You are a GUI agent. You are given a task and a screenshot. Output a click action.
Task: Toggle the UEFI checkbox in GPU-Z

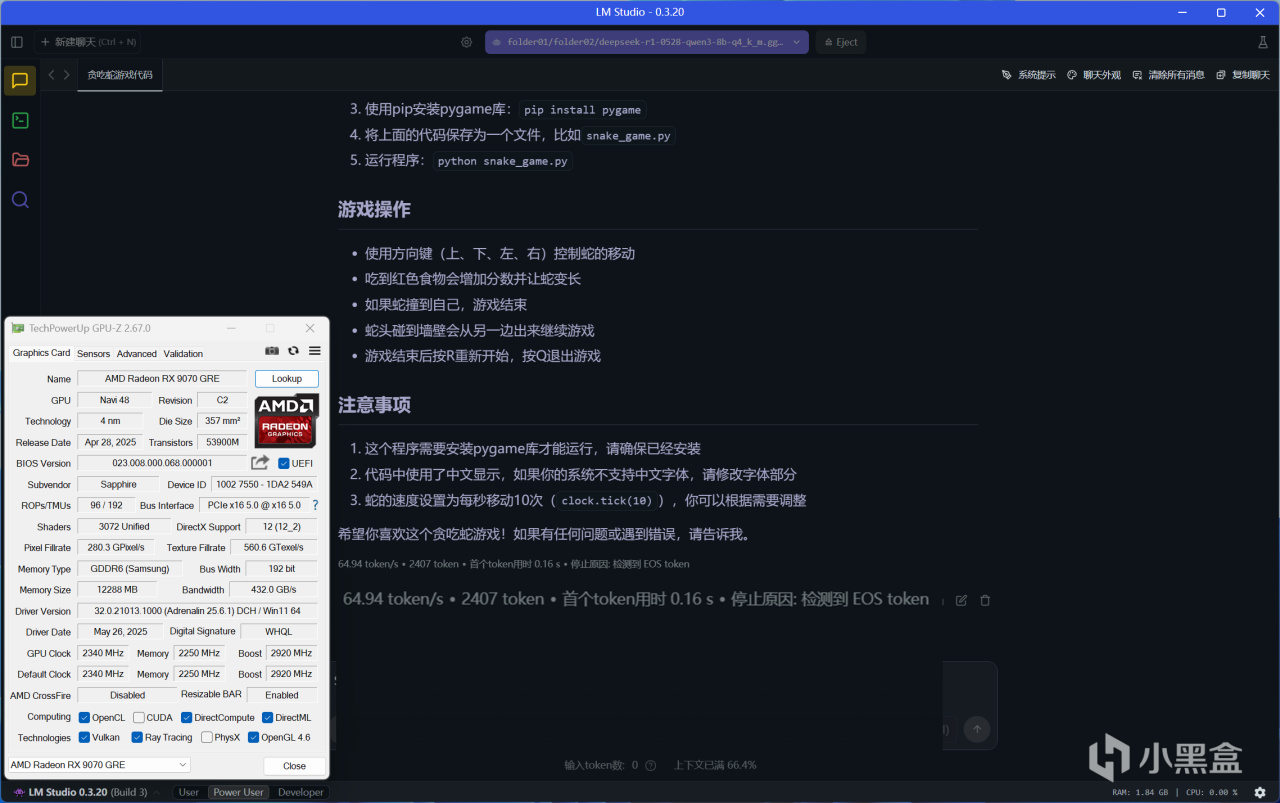[x=284, y=463]
